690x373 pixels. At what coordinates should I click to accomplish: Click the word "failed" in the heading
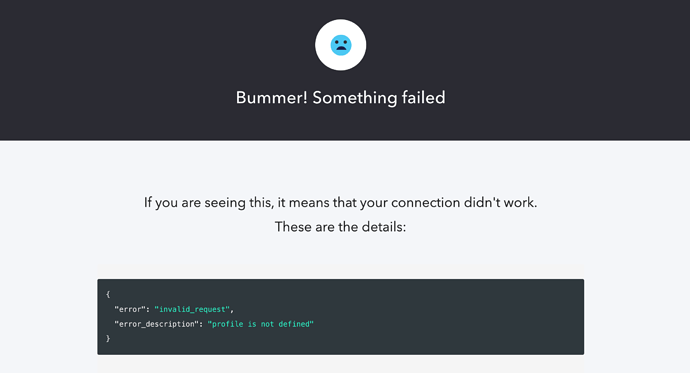423,98
